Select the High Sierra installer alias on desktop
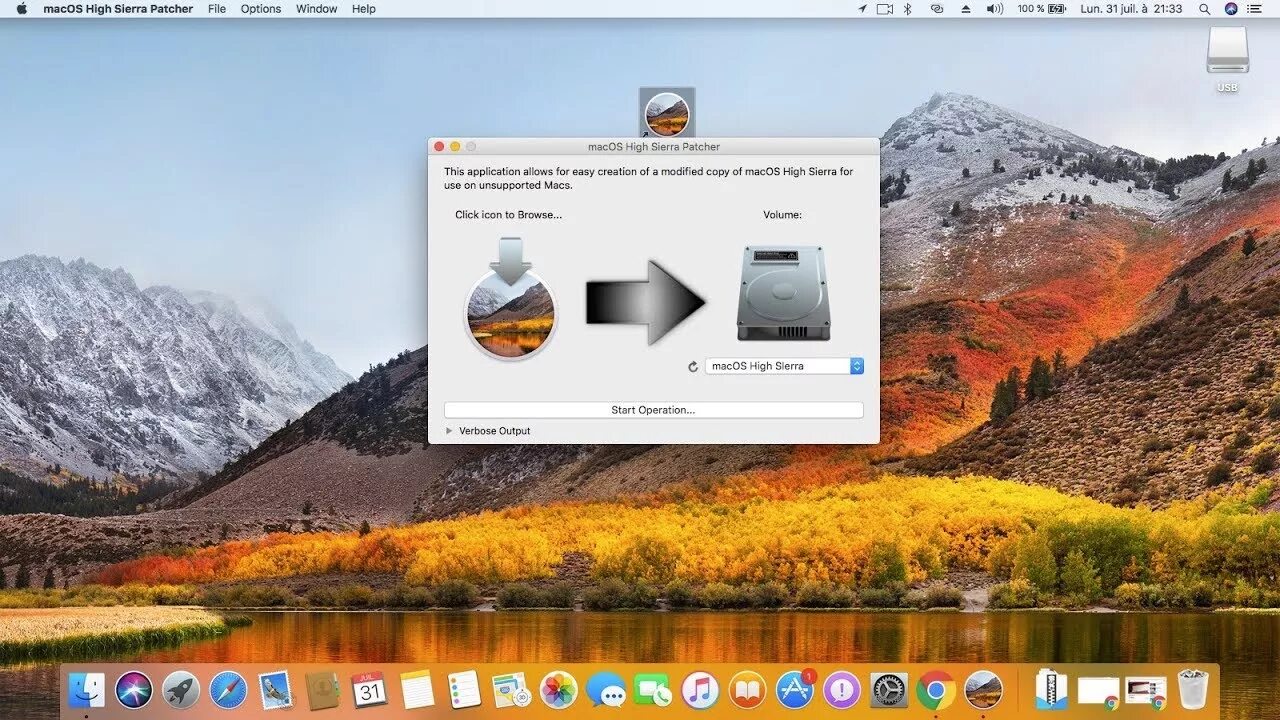This screenshot has width=1280, height=720. pyautogui.click(x=667, y=113)
